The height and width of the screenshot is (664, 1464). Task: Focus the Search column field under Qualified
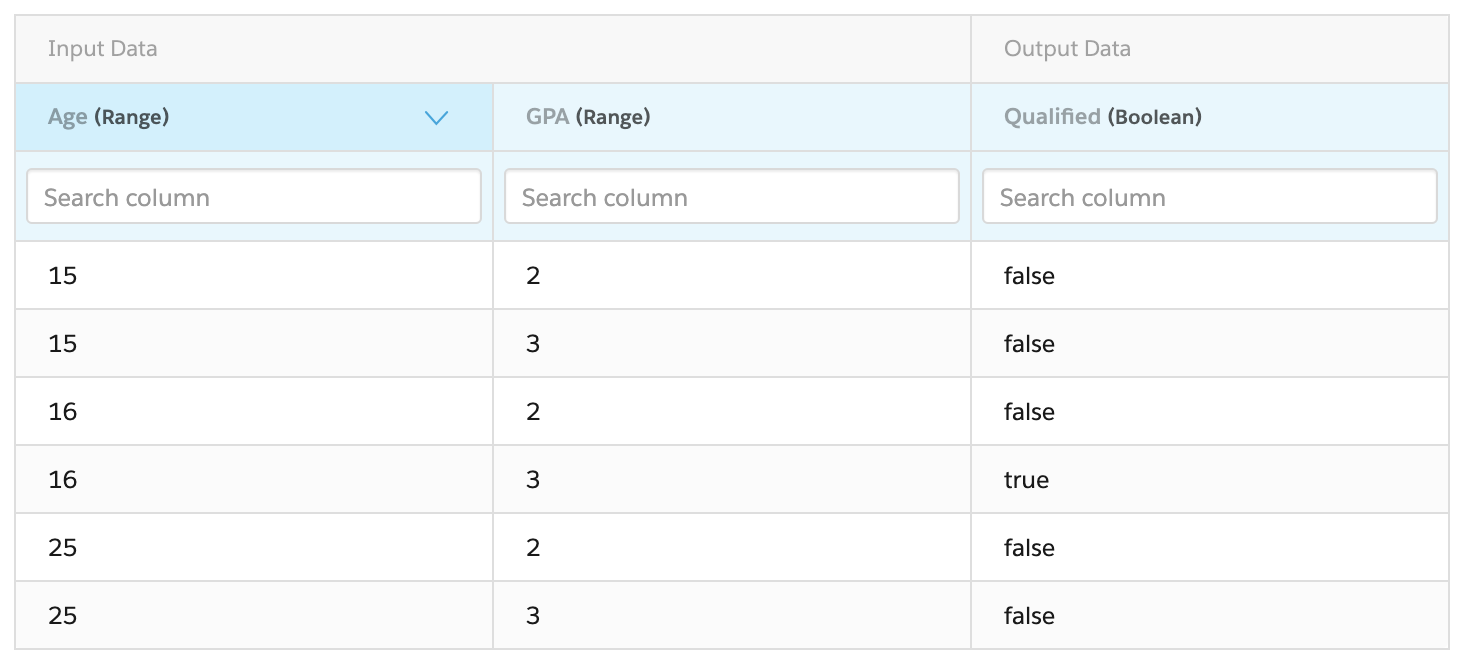pos(1210,196)
